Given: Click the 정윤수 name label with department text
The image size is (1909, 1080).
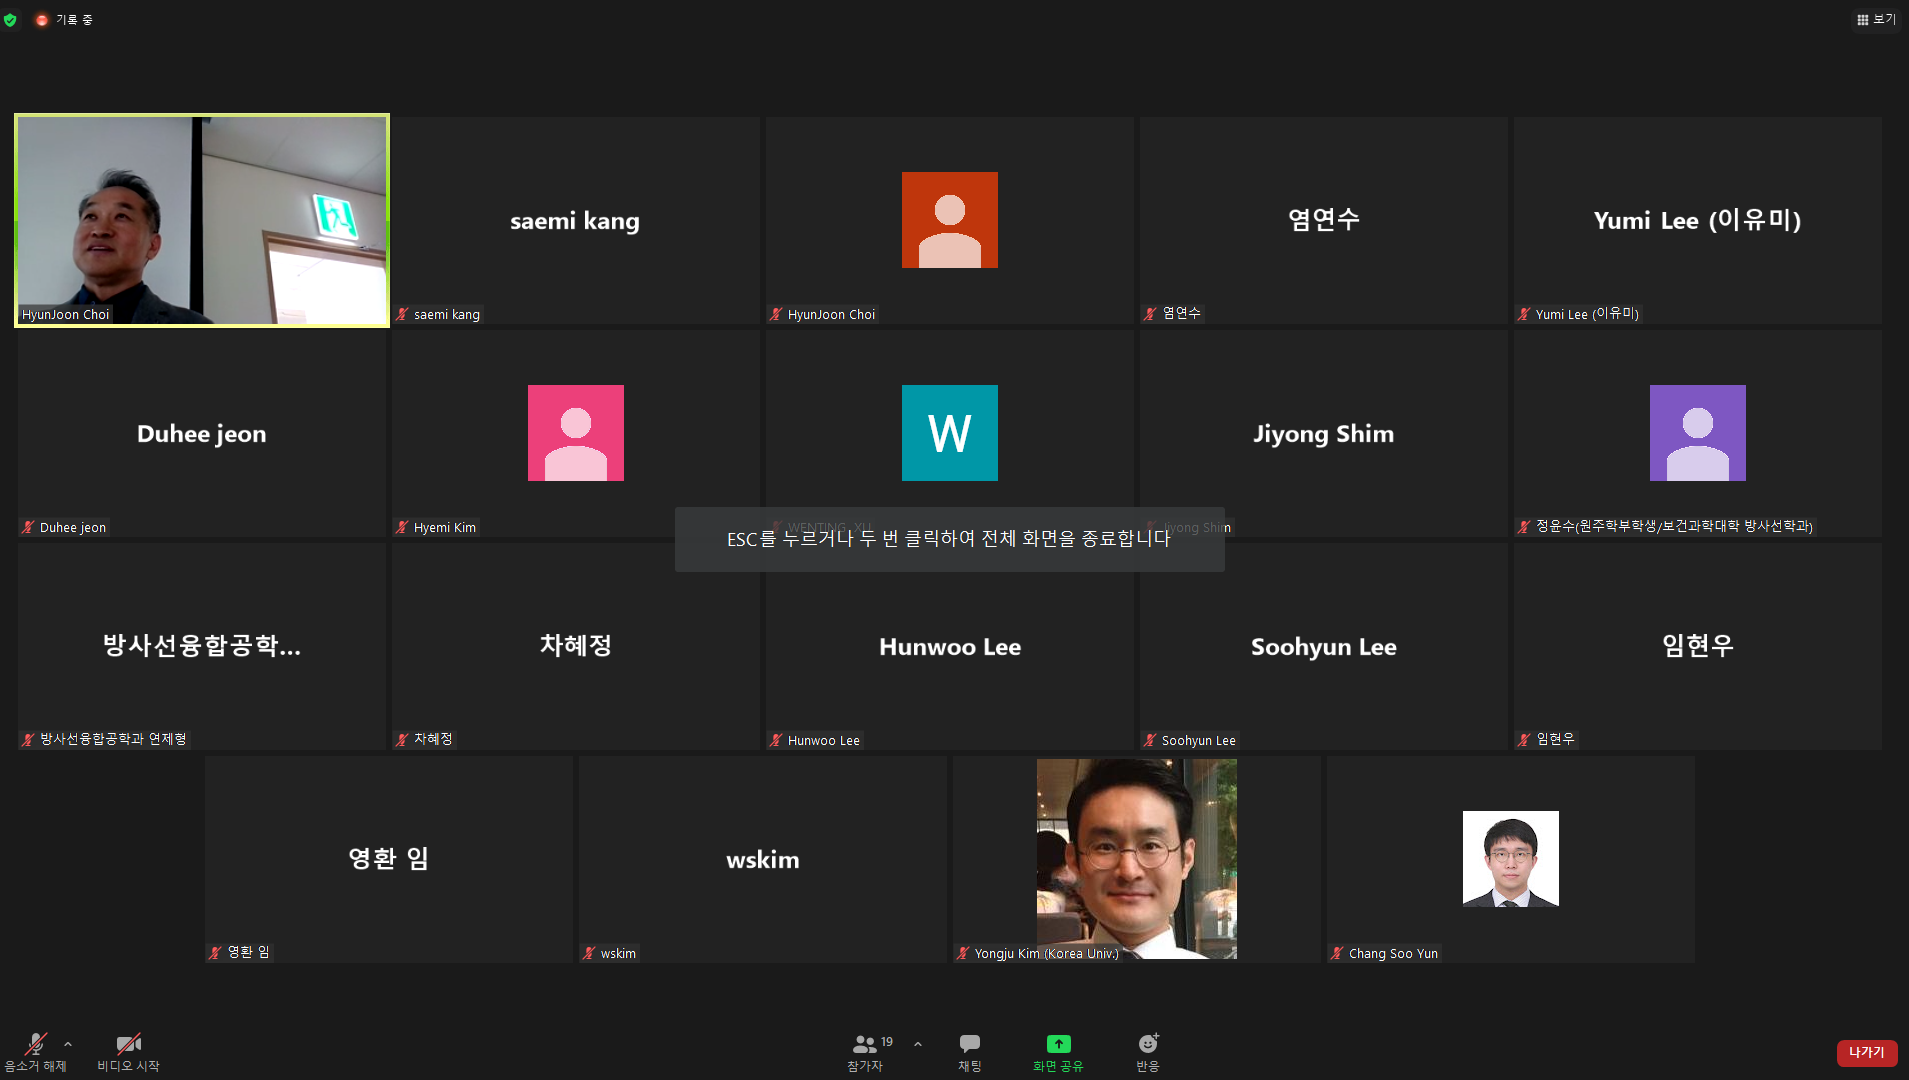Looking at the screenshot, I should pos(1674,526).
